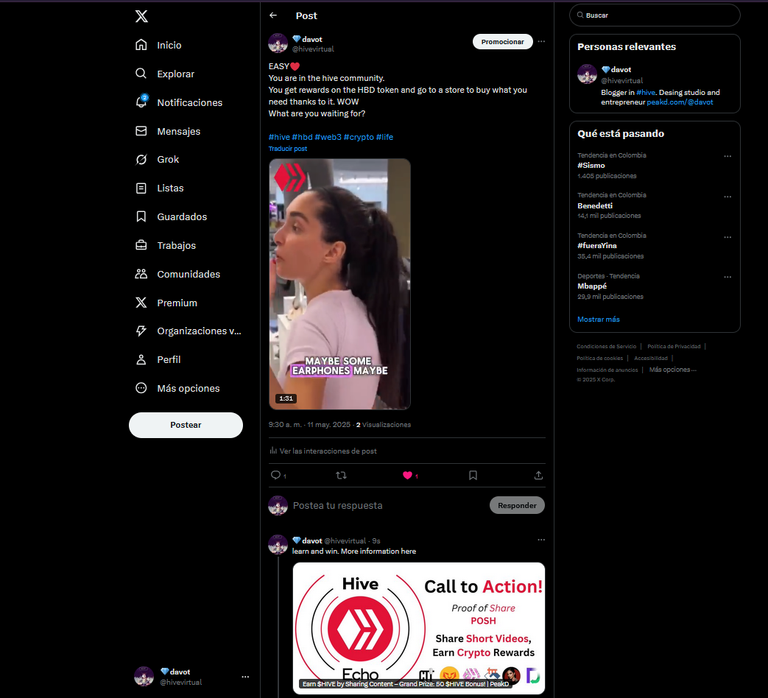The width and height of the screenshot is (768, 698).
Task: Open options for #Sismo trend
Action: (728, 156)
